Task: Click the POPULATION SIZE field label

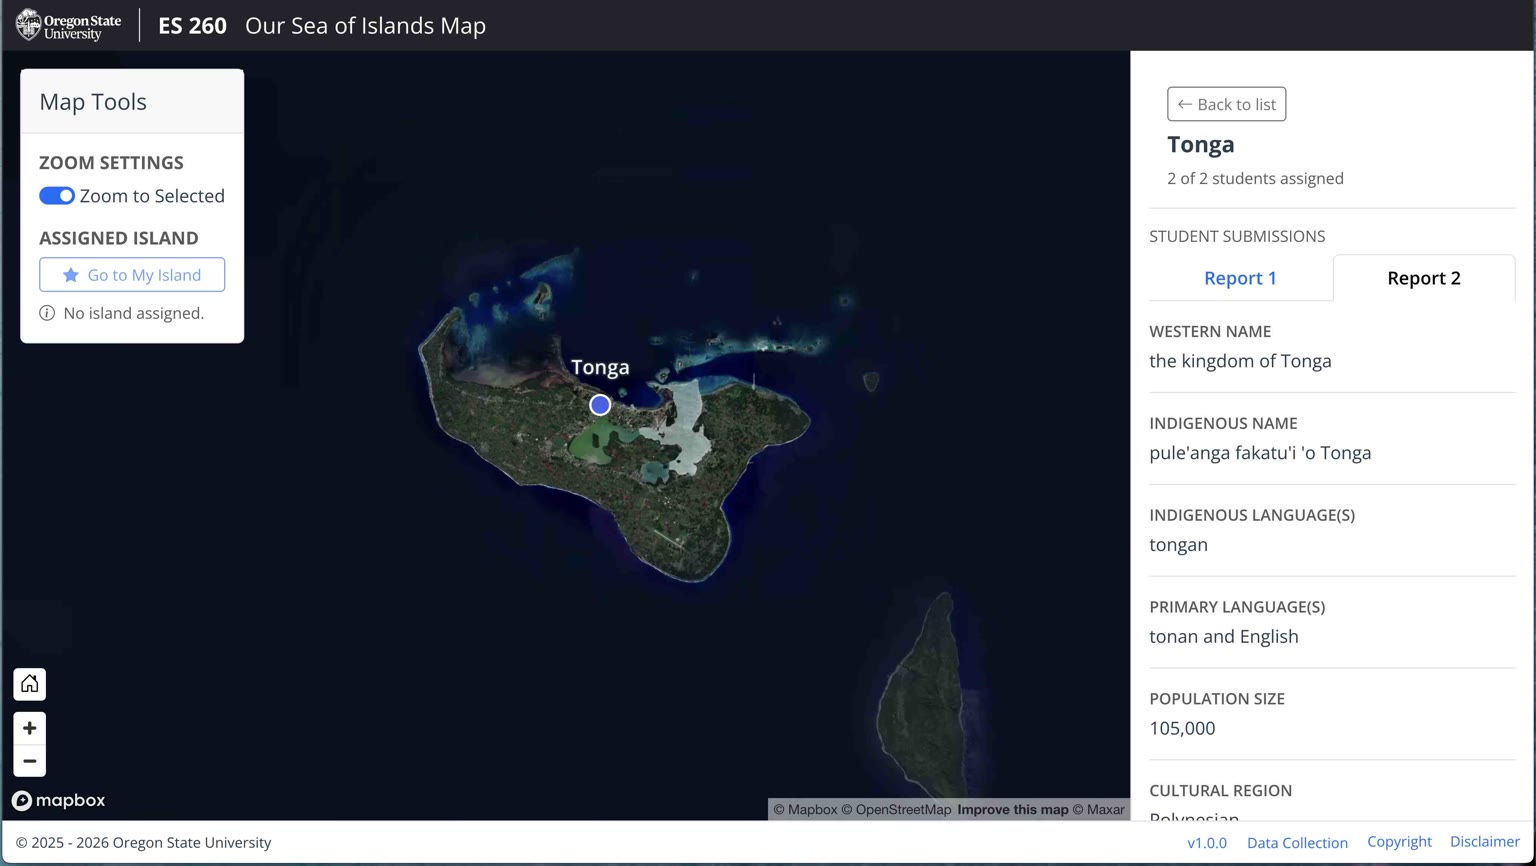Action: (1217, 699)
